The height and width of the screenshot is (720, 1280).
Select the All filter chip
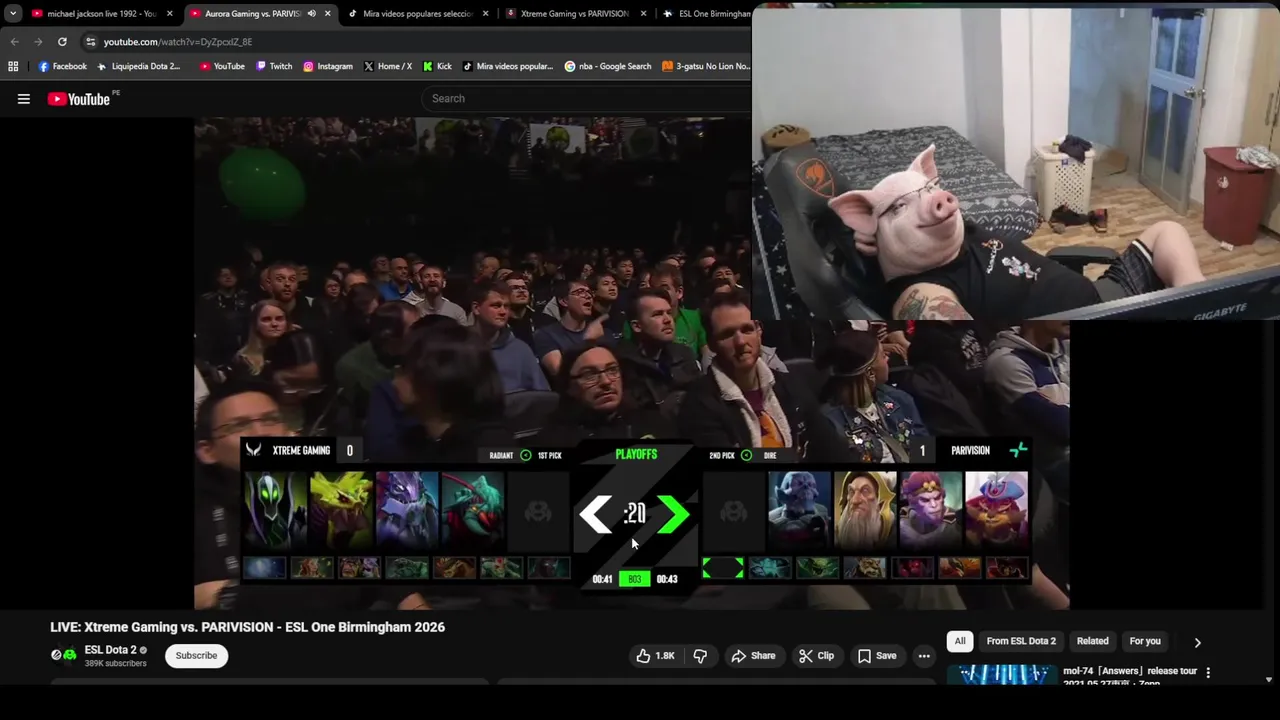tap(960, 641)
